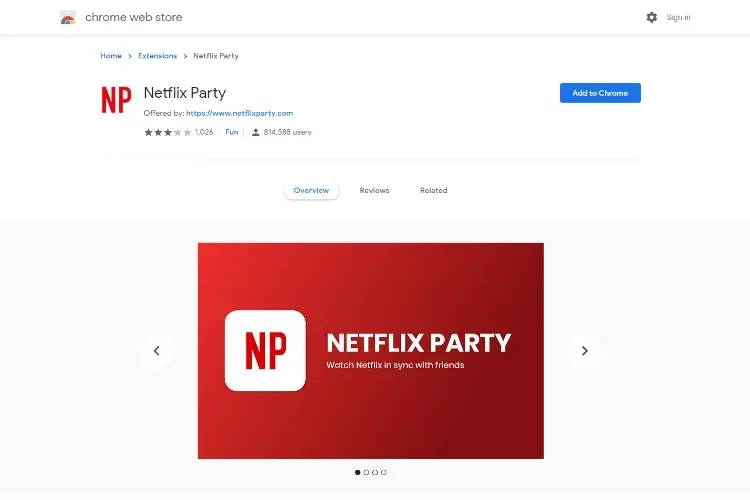The height and width of the screenshot is (500, 750).
Task: Switch to the Related tab
Action: 434,190
